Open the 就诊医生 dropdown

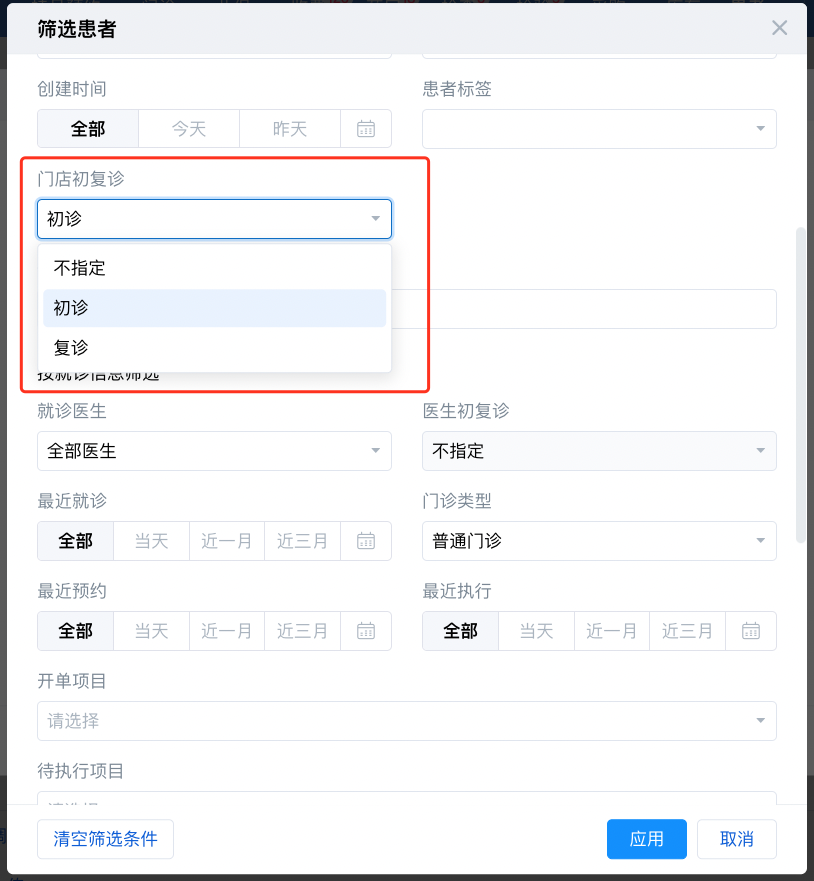[x=214, y=451]
